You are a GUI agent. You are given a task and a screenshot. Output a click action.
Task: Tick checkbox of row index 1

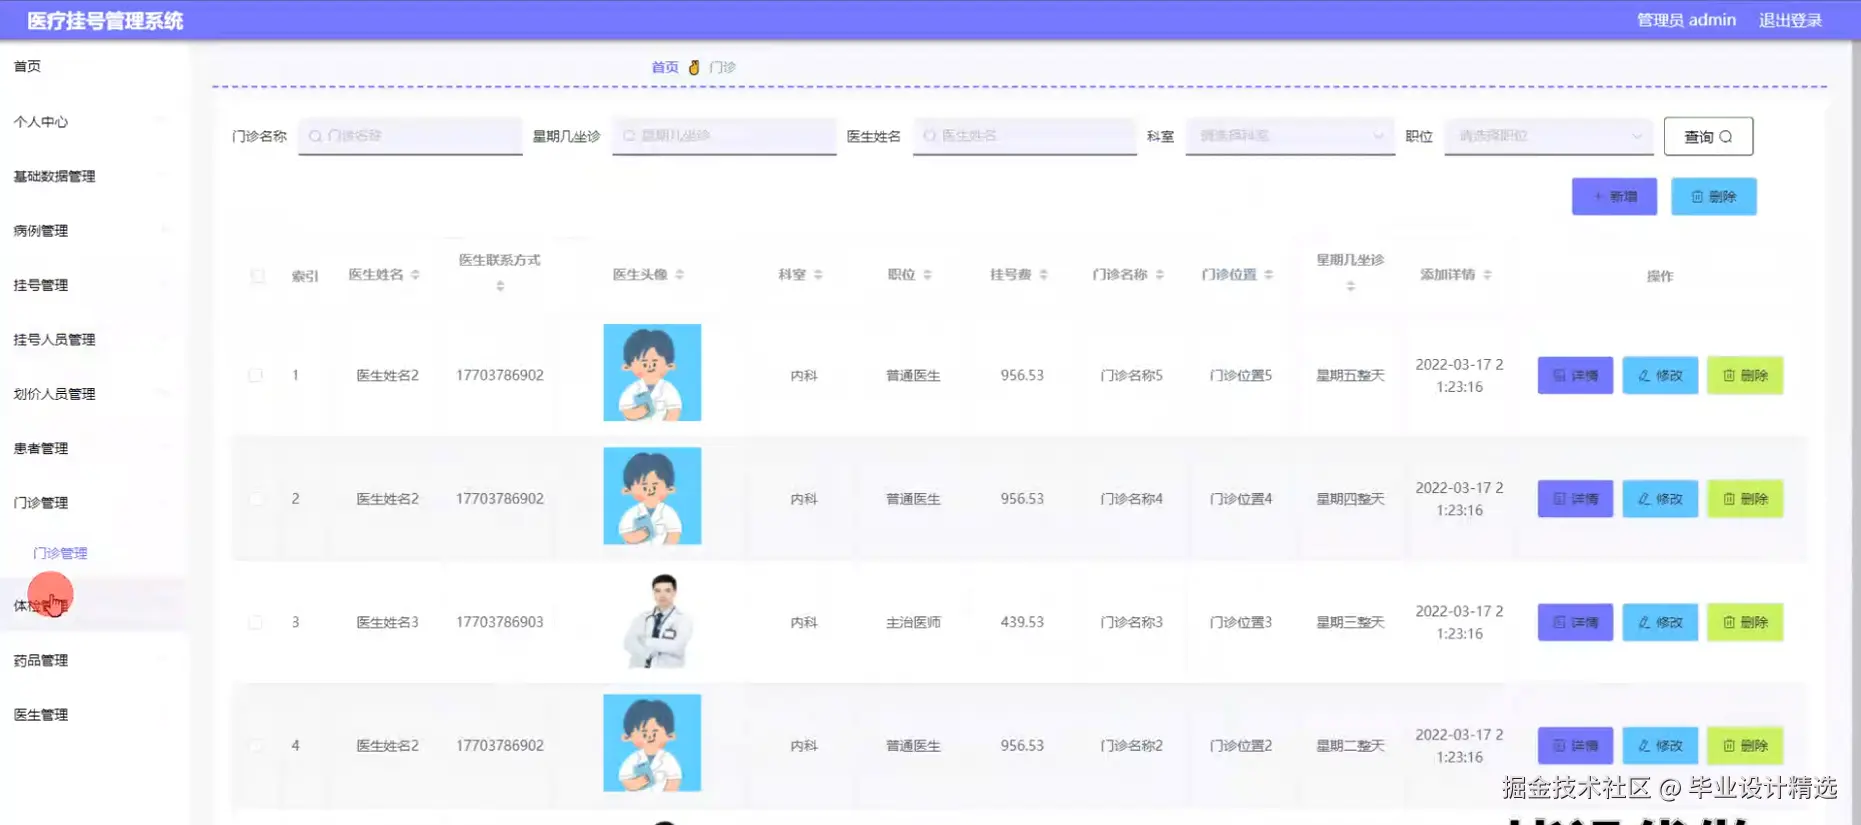pyautogui.click(x=255, y=375)
